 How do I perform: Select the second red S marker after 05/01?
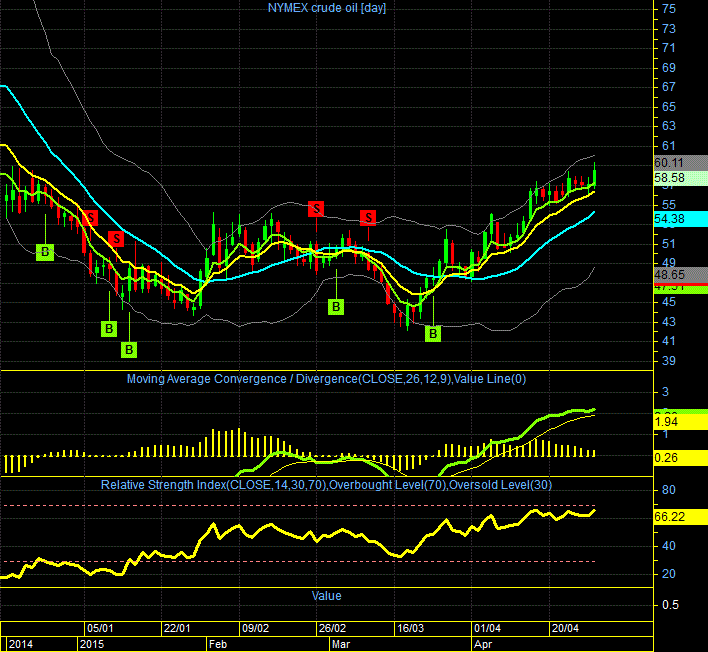[116, 238]
